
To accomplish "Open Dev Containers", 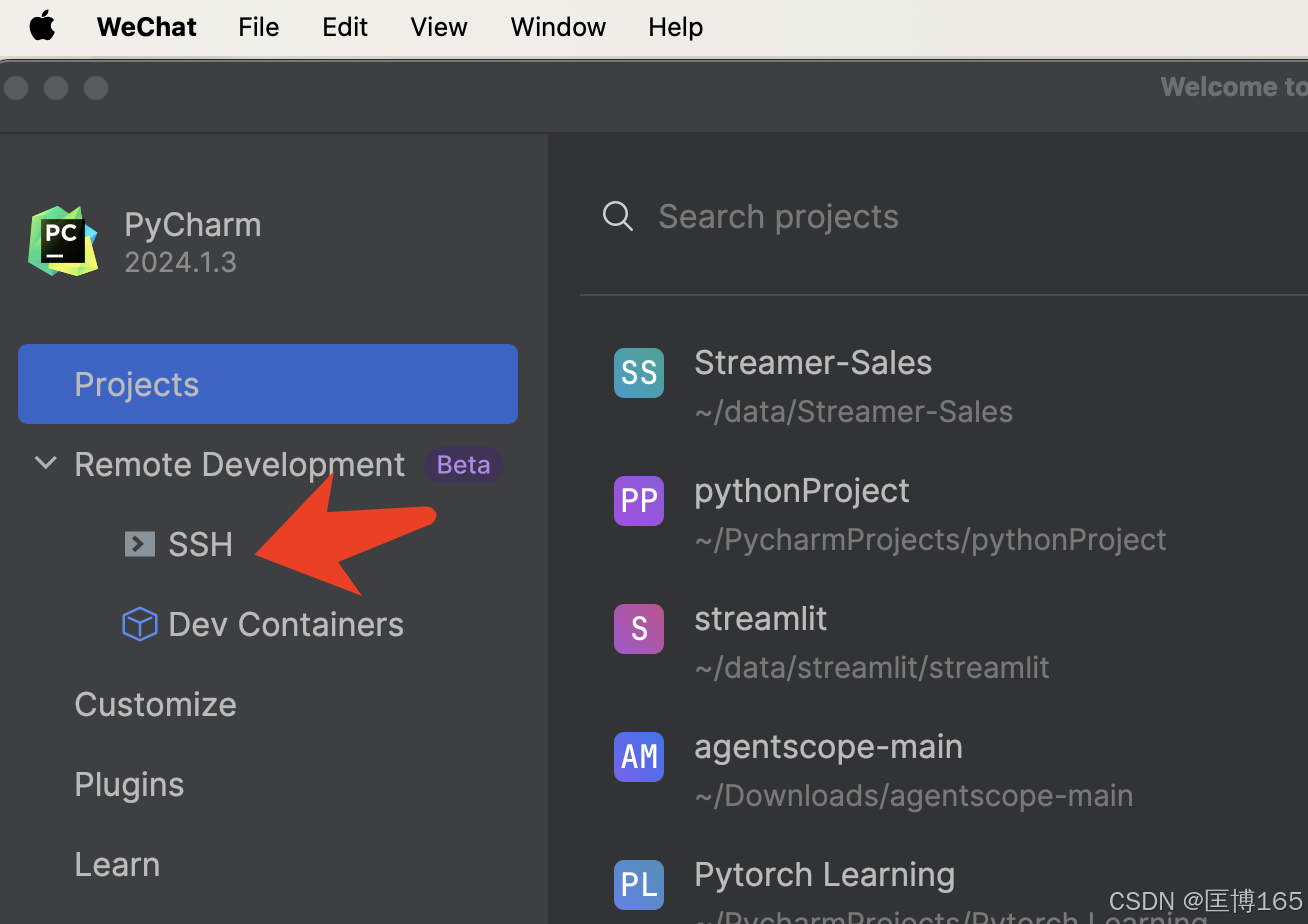I will click(286, 624).
